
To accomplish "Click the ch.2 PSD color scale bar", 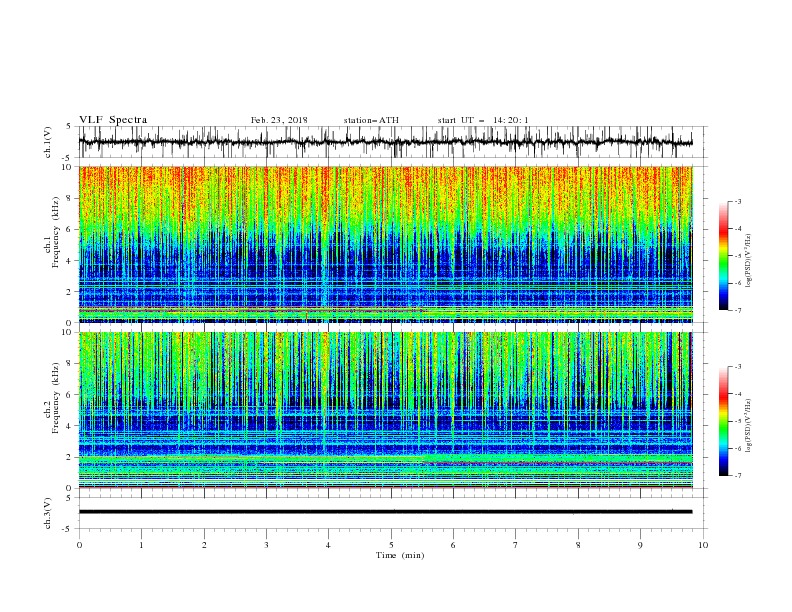I will (724, 421).
